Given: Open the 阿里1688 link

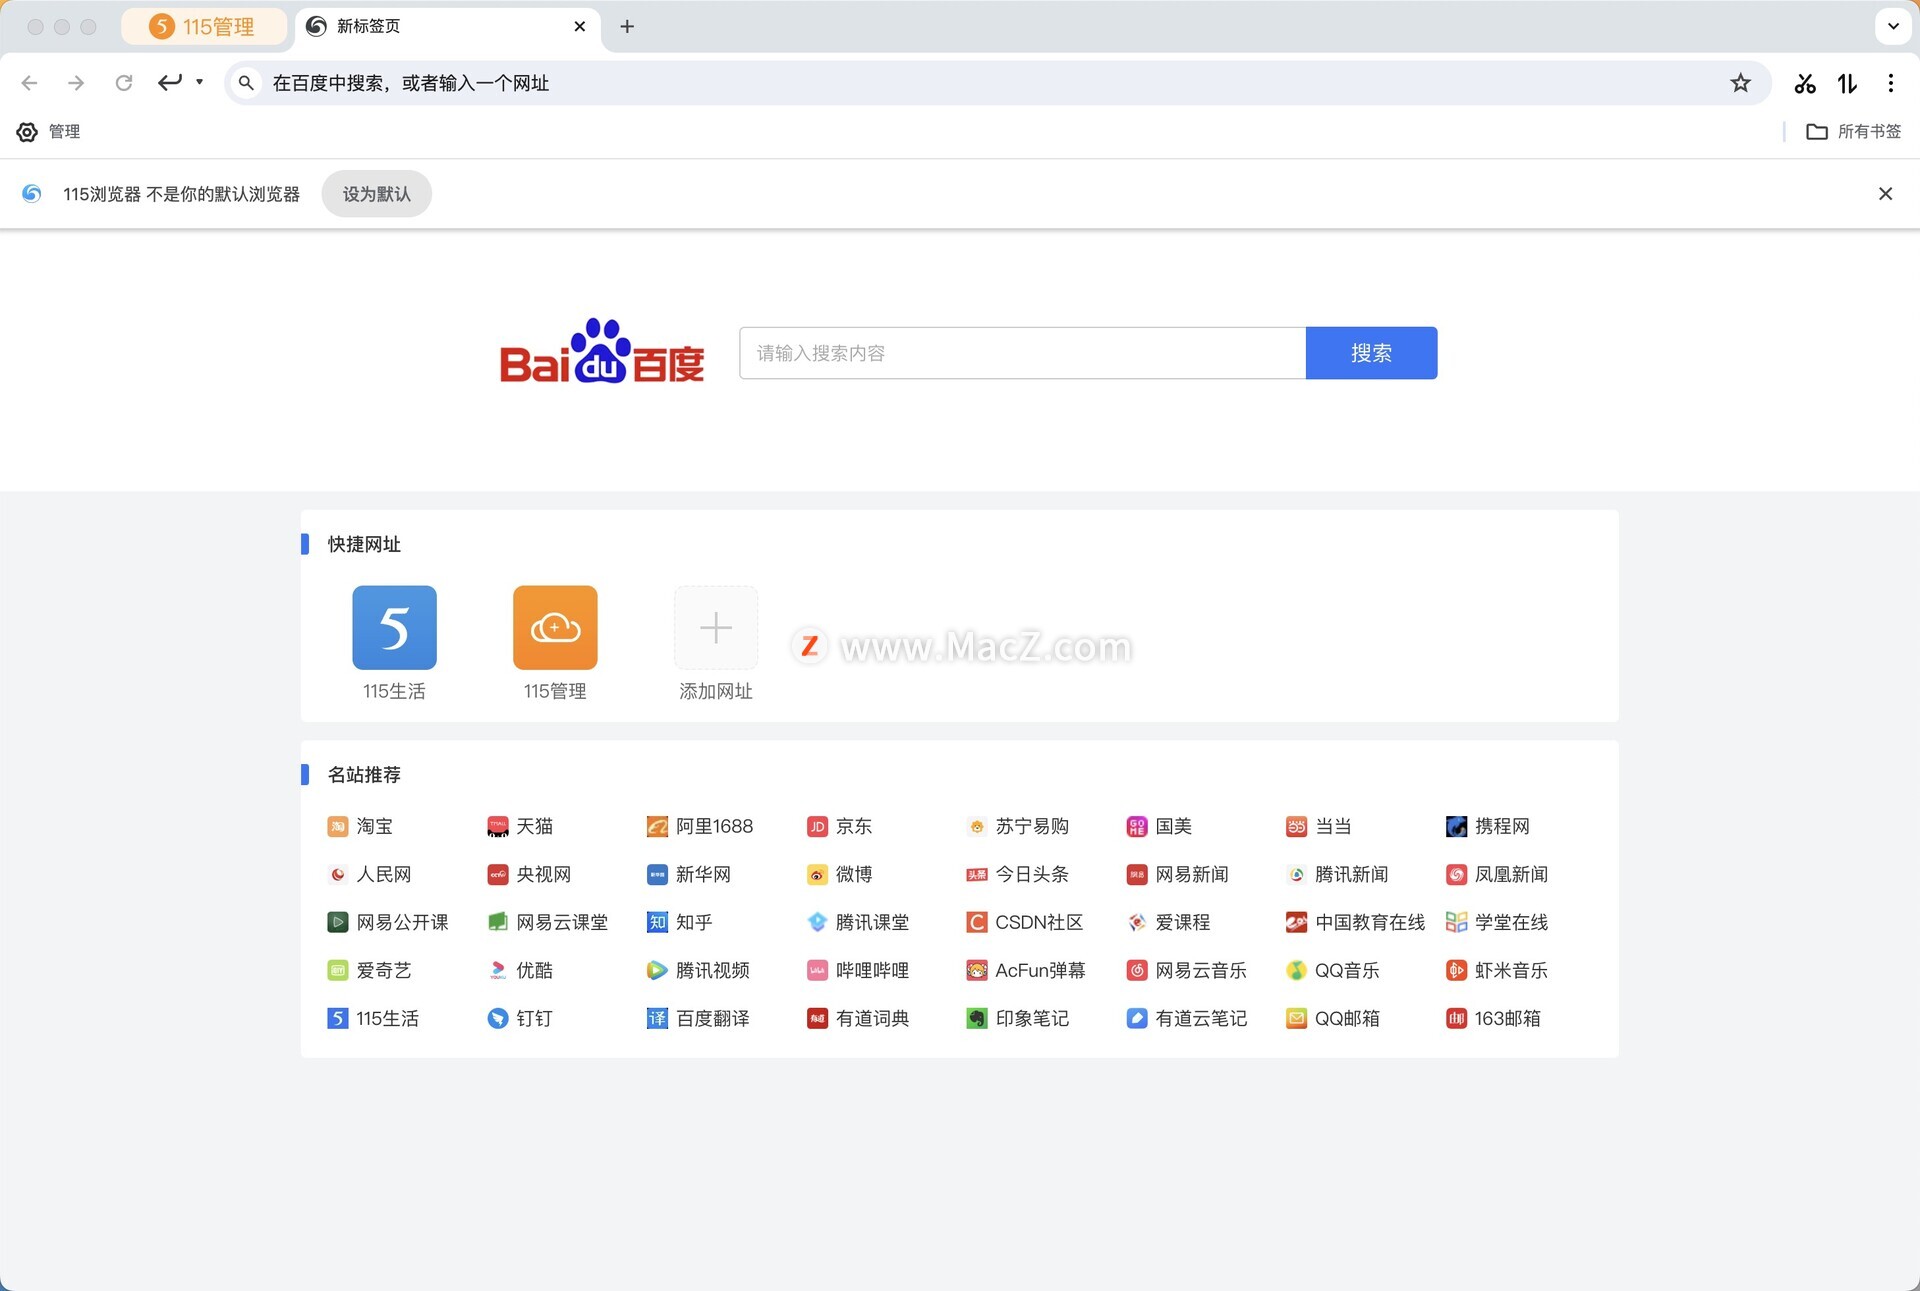Looking at the screenshot, I should pyautogui.click(x=700, y=826).
